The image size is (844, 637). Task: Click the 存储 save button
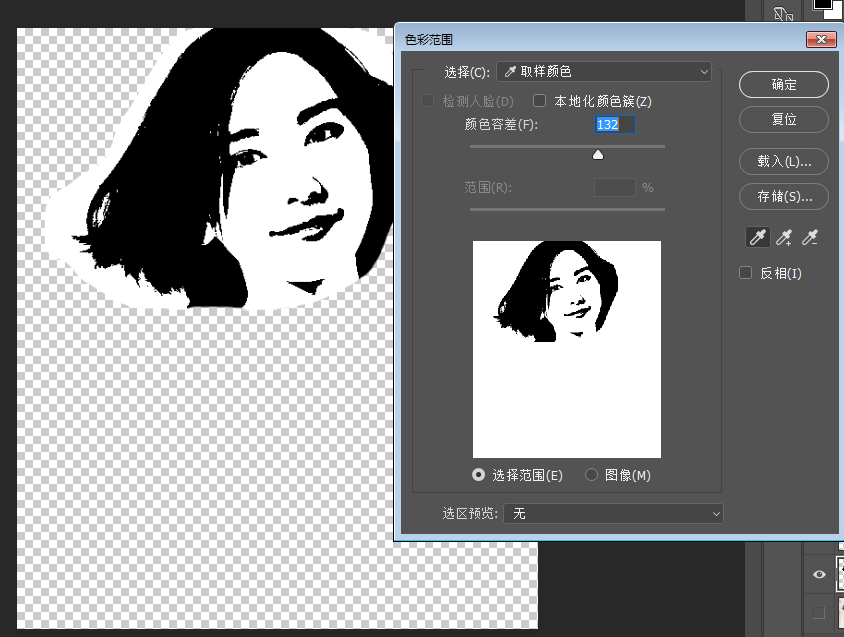[784, 197]
